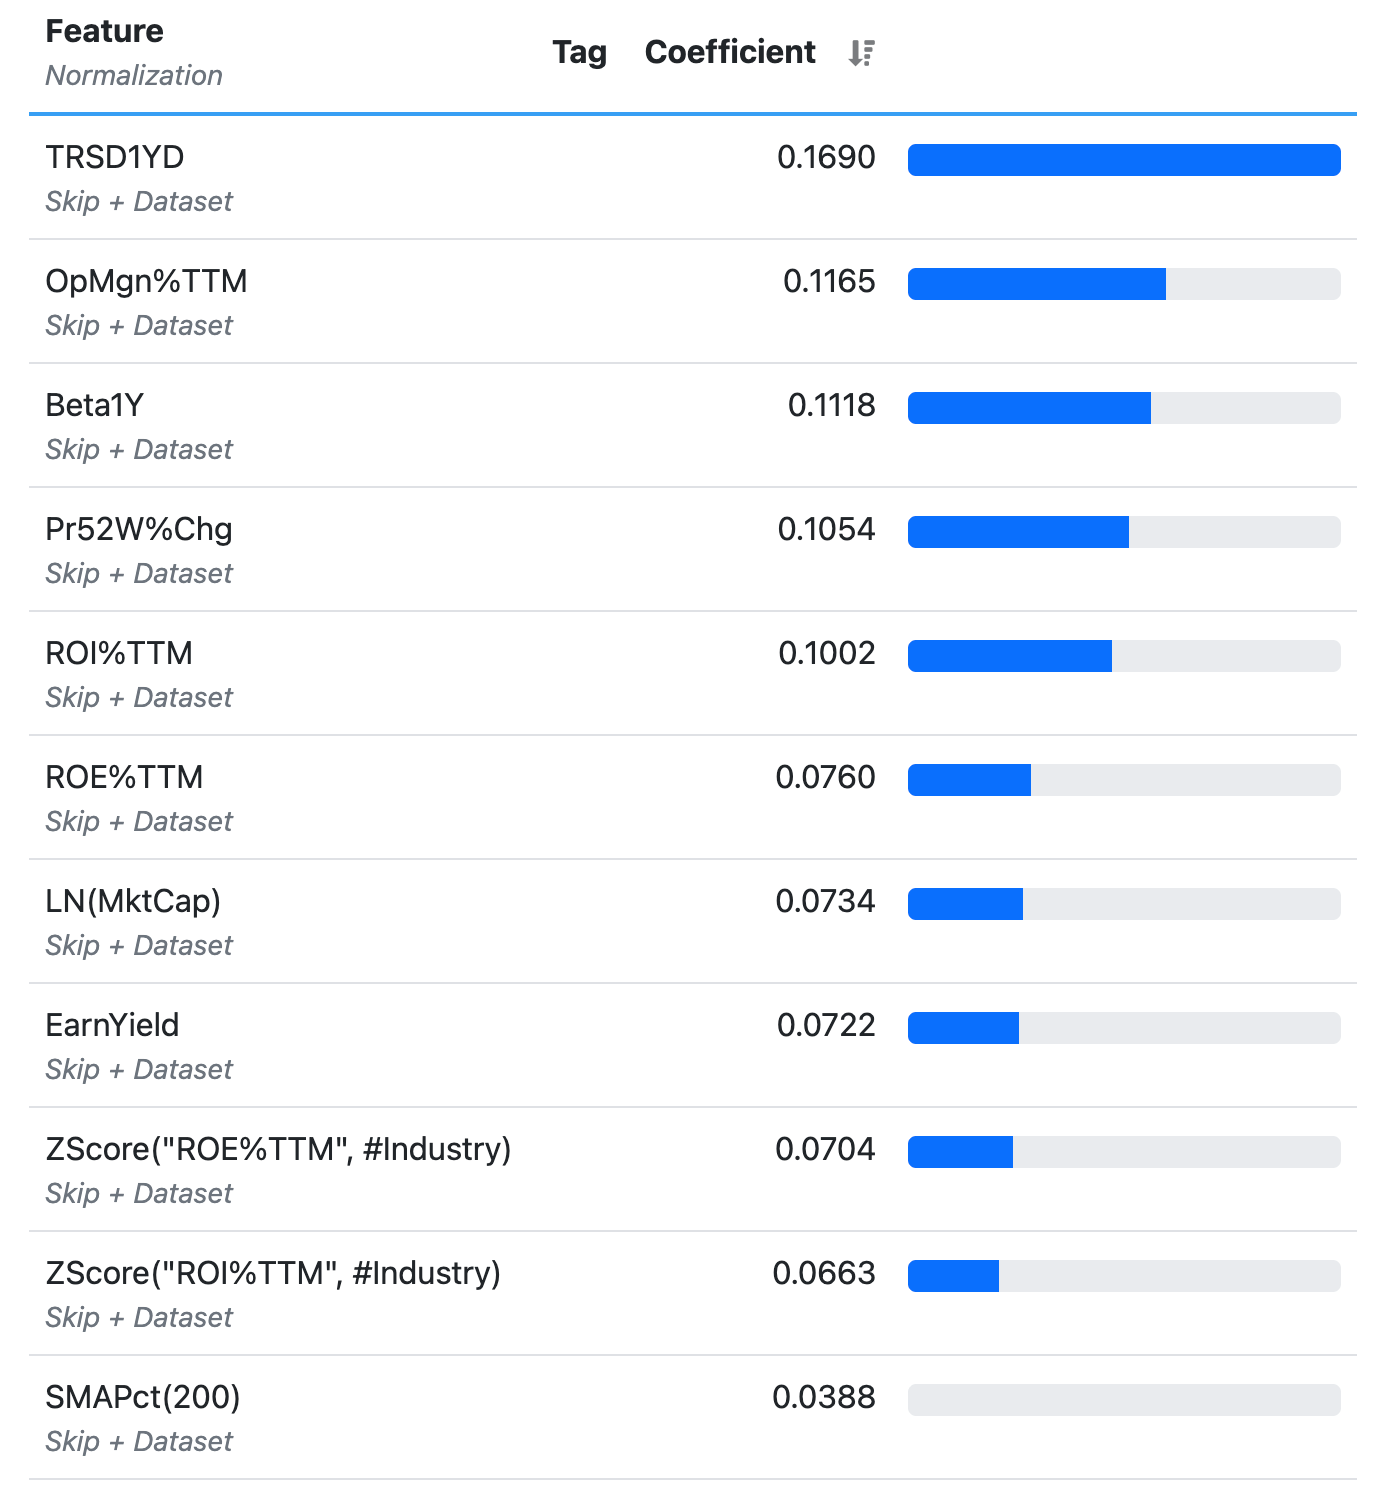Click the Pr52W%Chg feature name
Screen dimensions: 1380x1494
139,530
